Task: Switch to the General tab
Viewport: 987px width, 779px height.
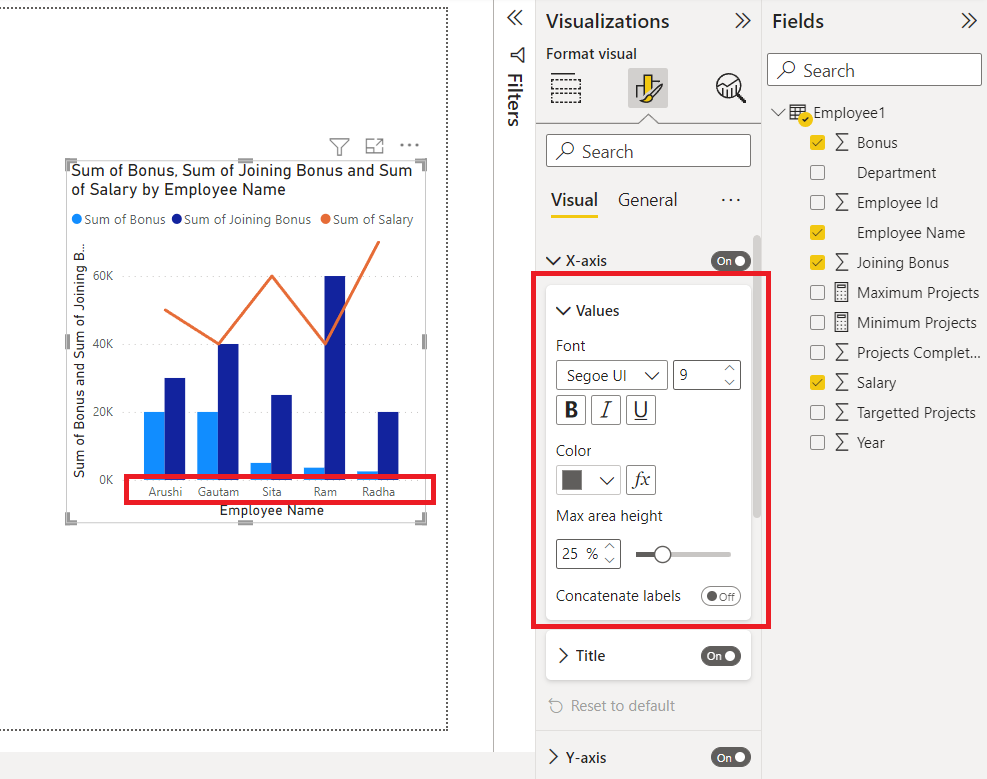Action: tap(647, 200)
